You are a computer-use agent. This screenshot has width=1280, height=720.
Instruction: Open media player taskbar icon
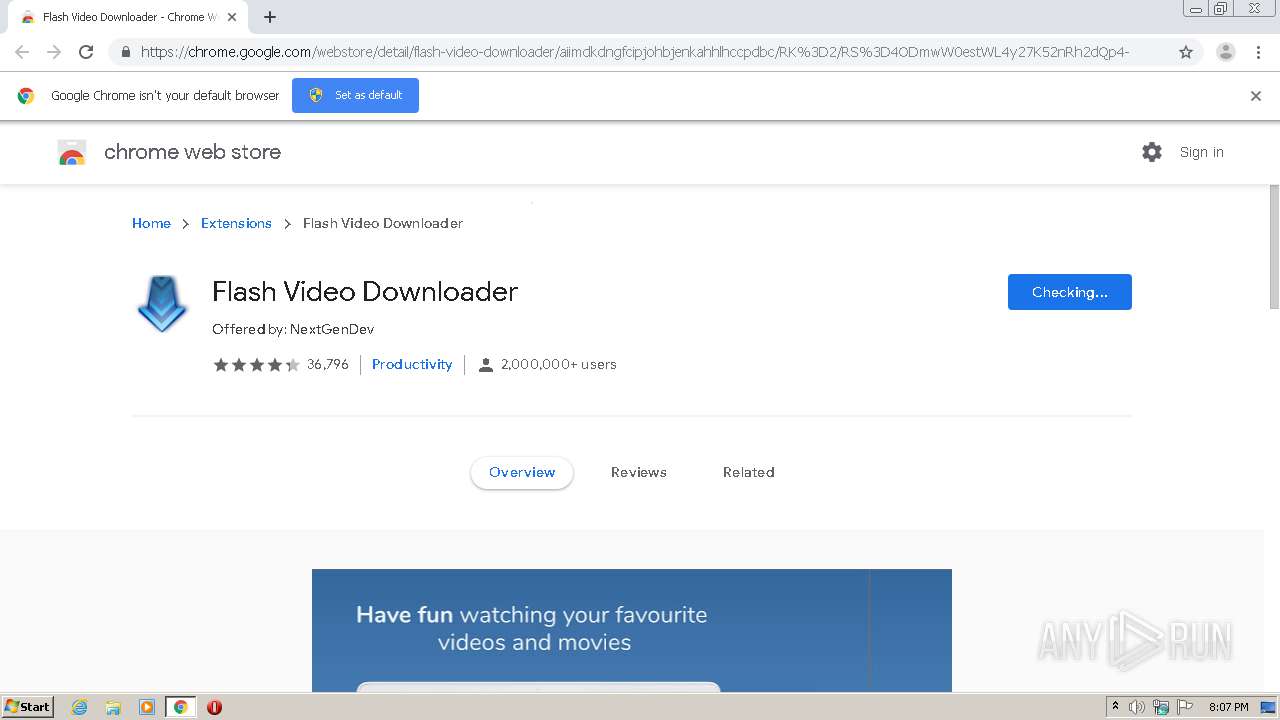[146, 707]
